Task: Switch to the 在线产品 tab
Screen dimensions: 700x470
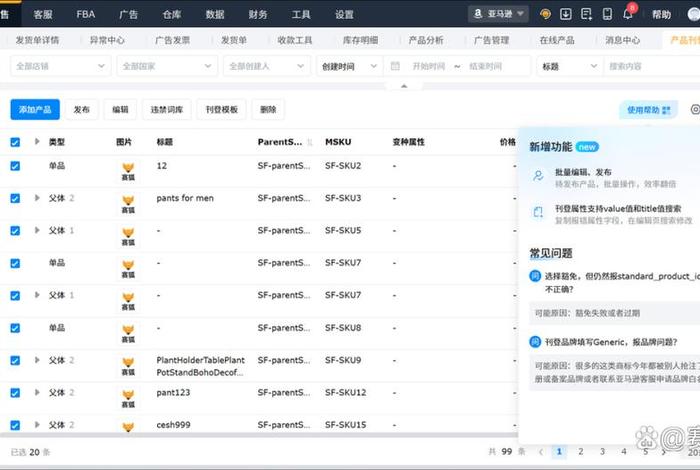Action: pyautogui.click(x=557, y=40)
